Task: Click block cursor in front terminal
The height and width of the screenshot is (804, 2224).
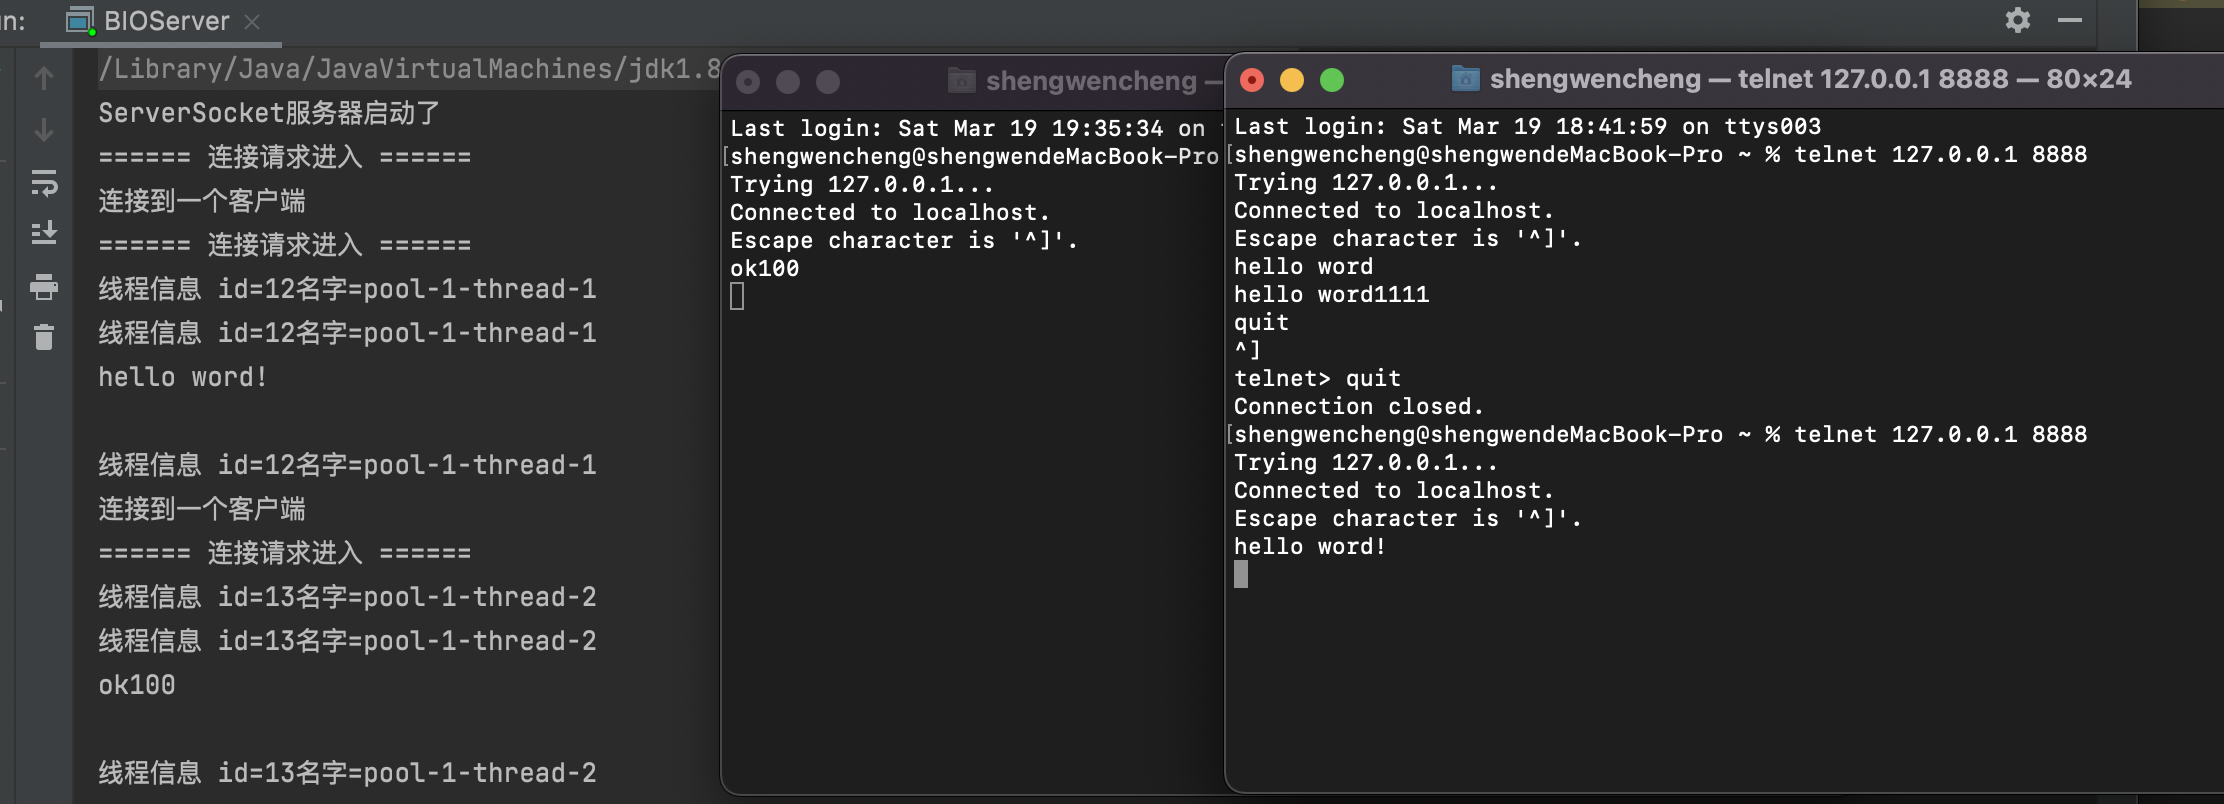Action: pyautogui.click(x=1241, y=574)
